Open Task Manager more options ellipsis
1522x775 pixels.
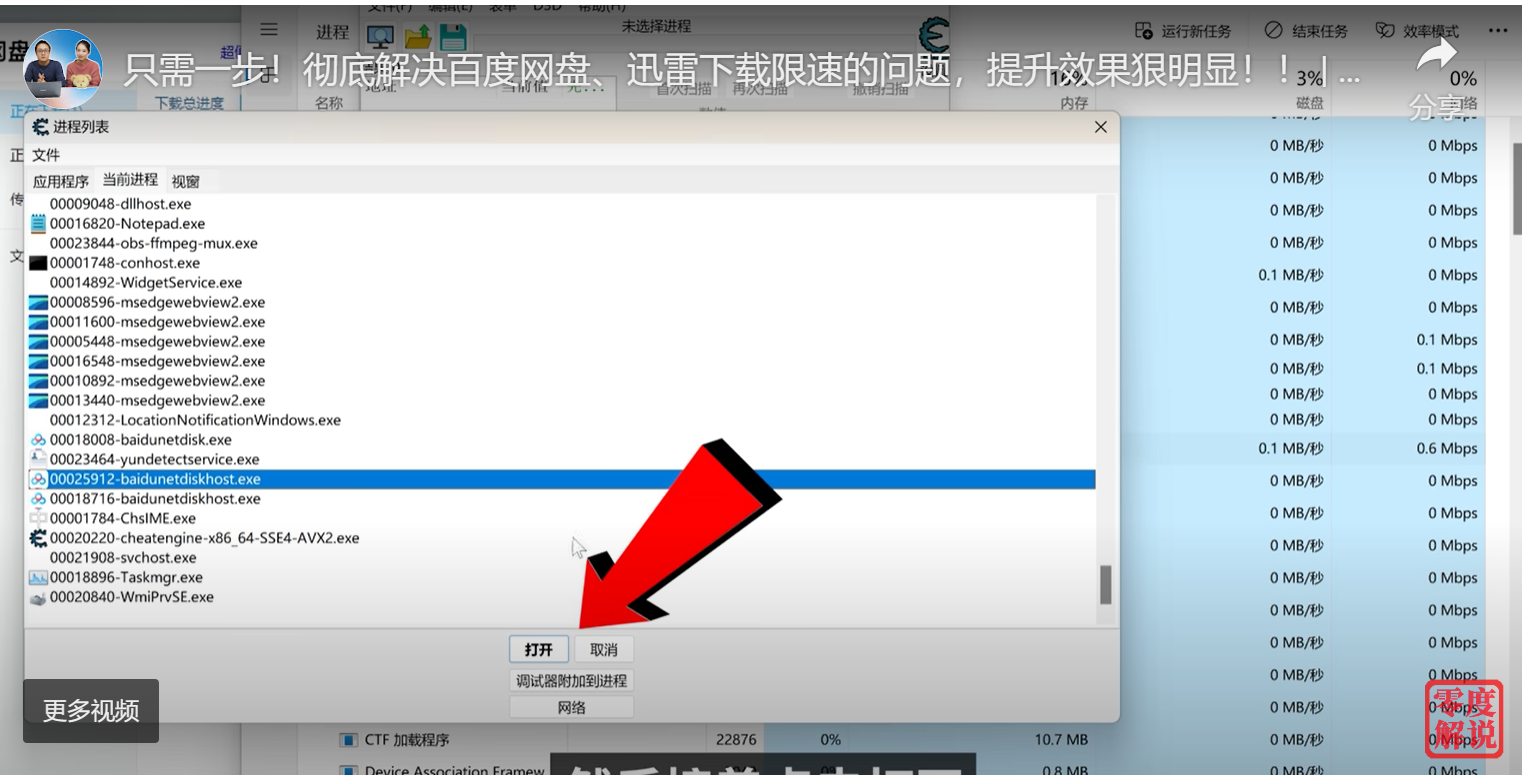(1497, 31)
